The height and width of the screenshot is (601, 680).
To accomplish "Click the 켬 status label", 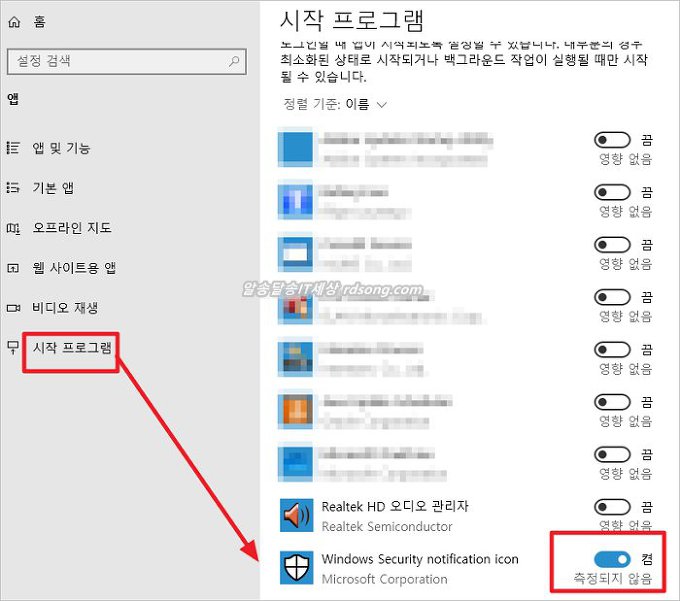I will tap(647, 559).
